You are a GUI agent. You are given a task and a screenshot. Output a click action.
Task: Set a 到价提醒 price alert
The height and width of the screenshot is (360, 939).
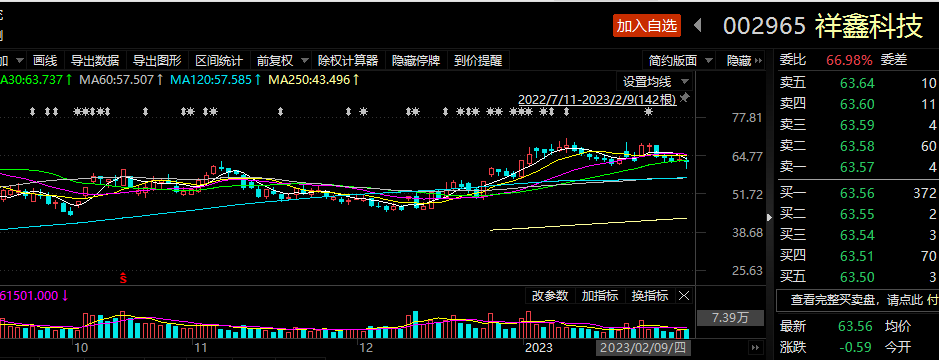coord(478,60)
